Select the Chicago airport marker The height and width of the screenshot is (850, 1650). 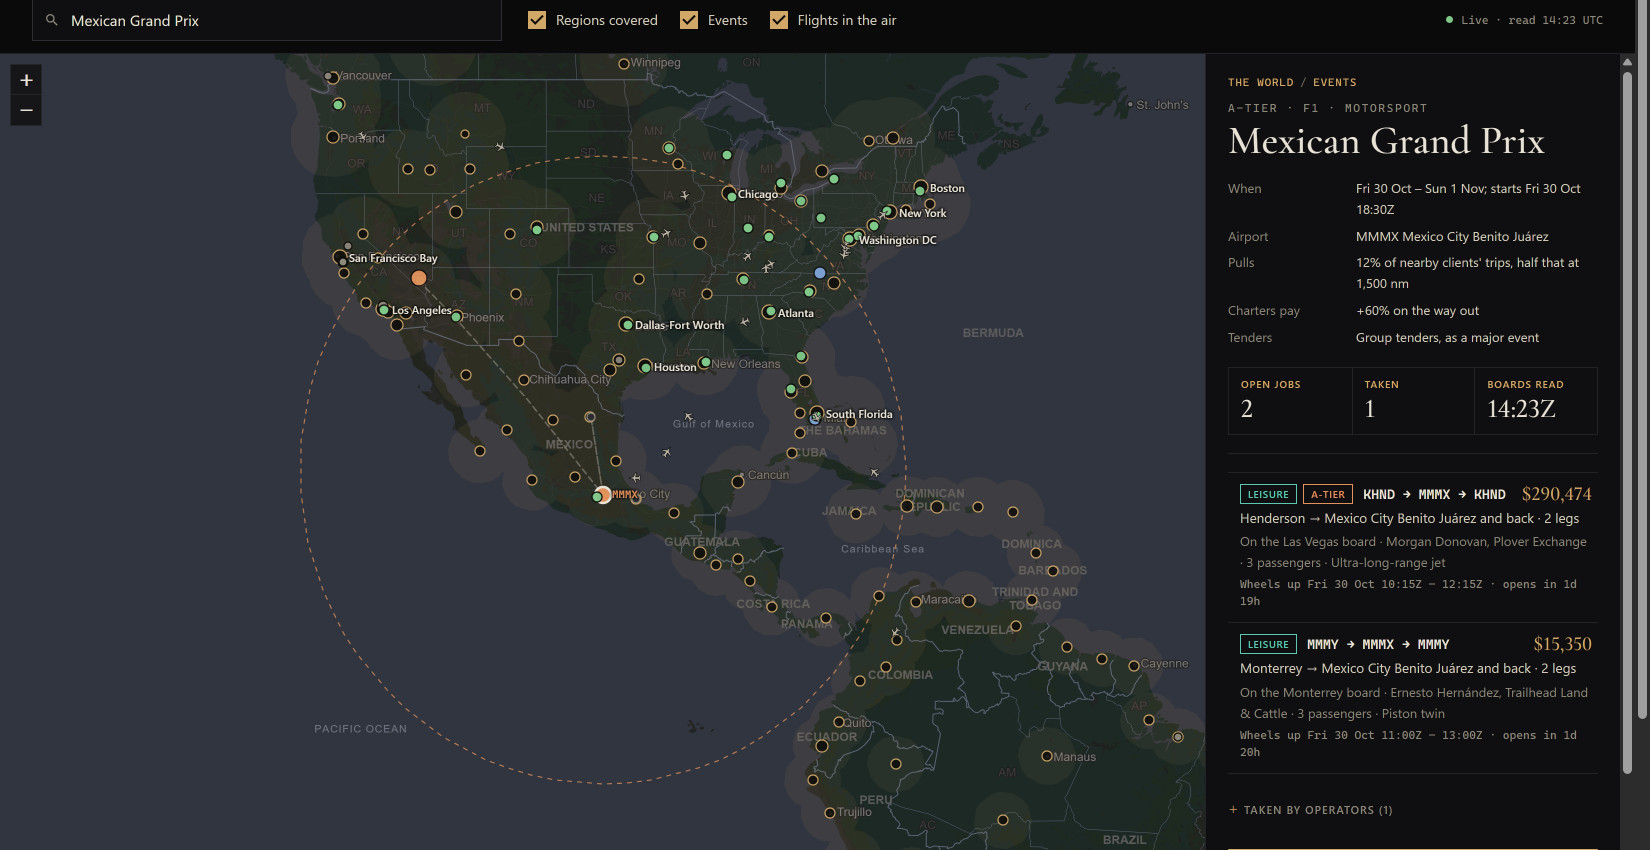click(x=730, y=194)
